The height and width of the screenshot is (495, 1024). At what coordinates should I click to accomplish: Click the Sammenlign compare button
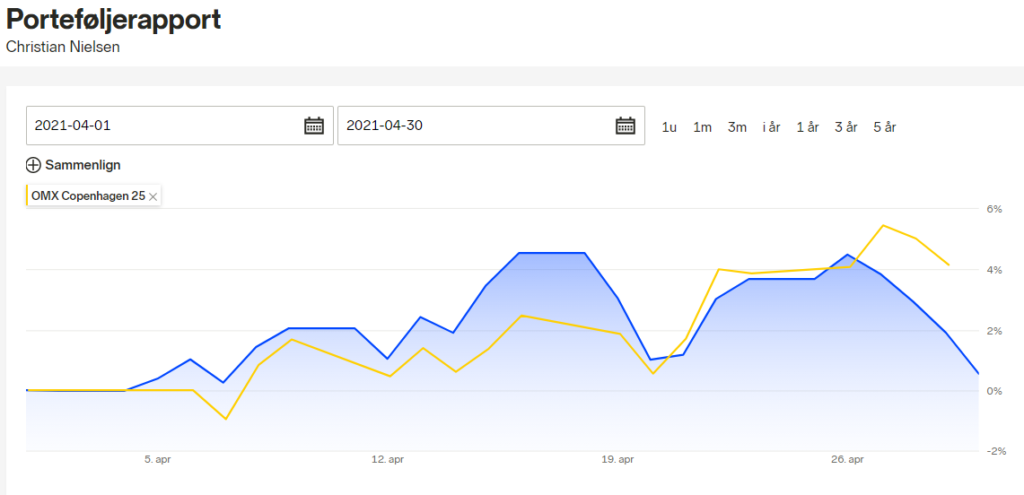point(74,165)
